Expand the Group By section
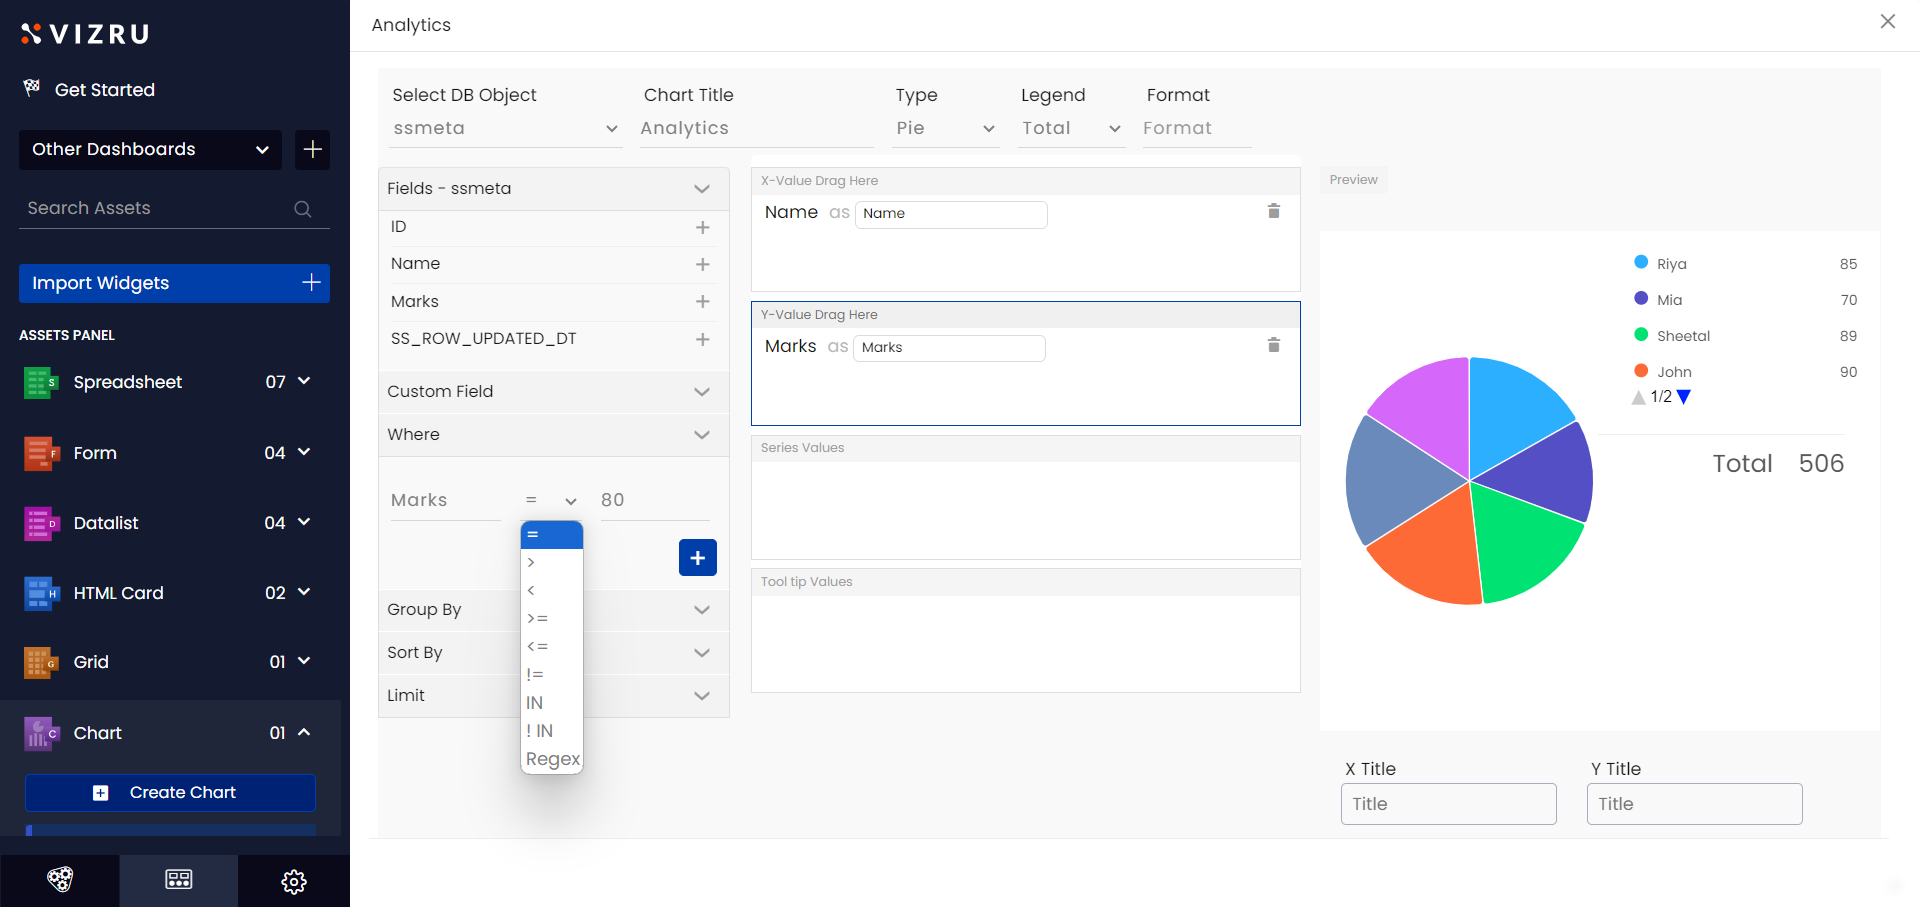 [x=701, y=610]
